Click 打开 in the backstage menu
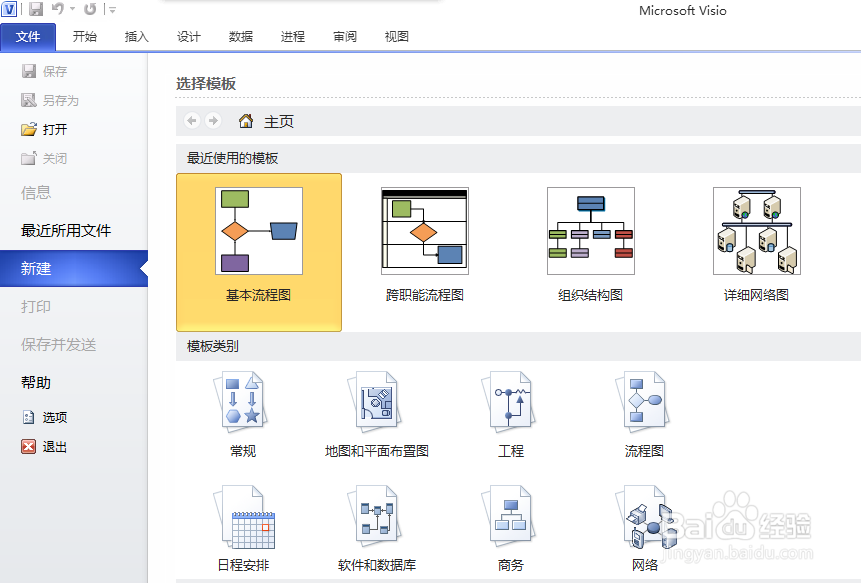This screenshot has width=861, height=583. [44, 130]
